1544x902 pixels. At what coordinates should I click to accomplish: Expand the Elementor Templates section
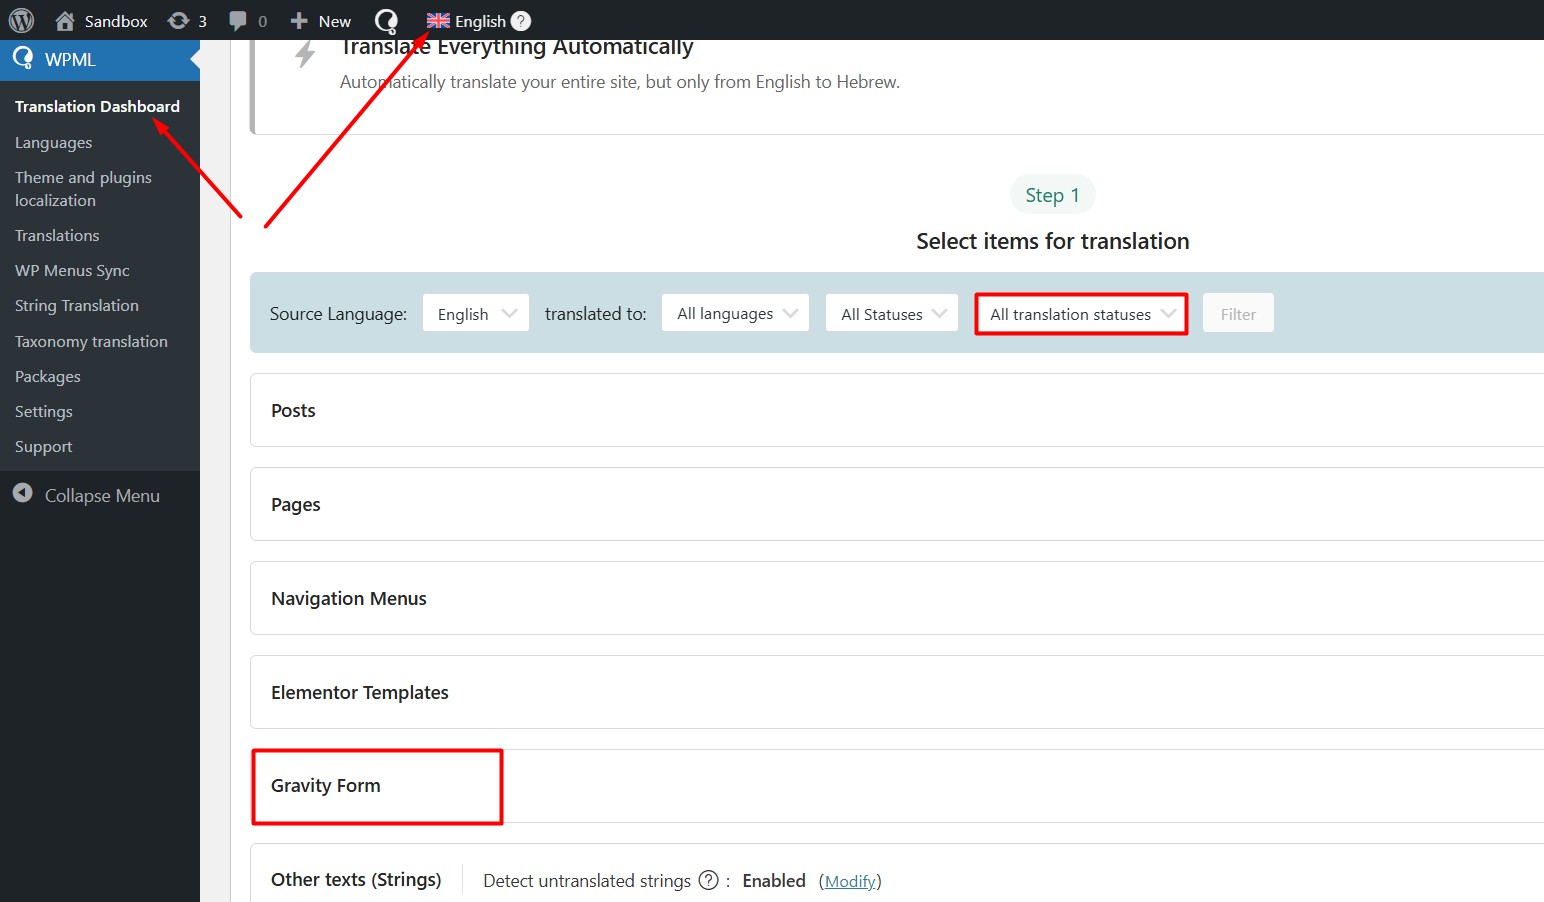coord(360,693)
